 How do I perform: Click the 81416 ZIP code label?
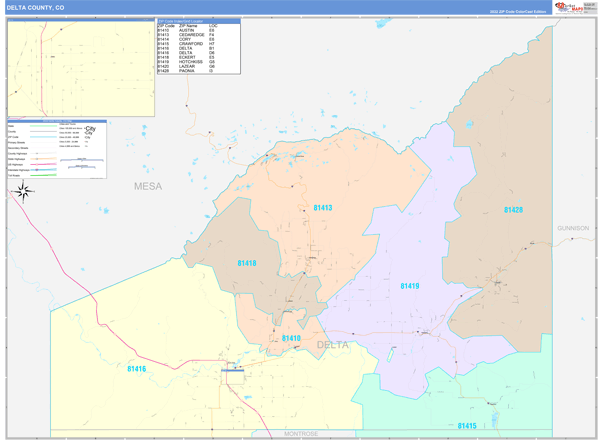[137, 369]
